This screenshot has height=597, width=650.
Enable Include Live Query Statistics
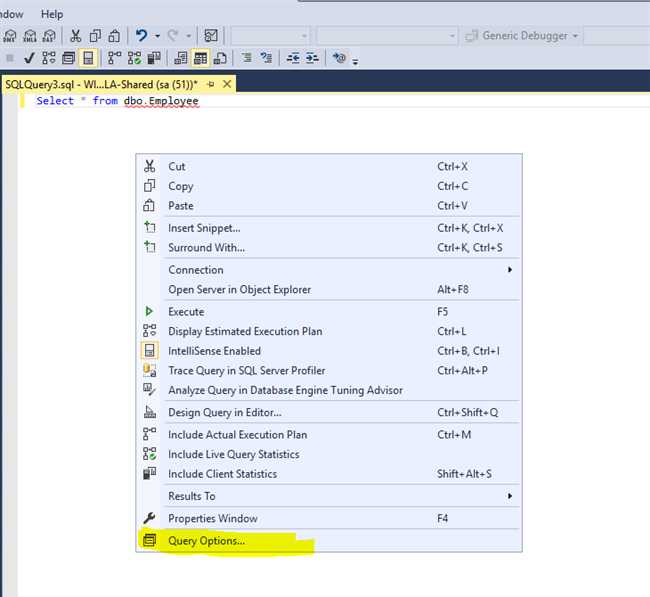[x=233, y=454]
